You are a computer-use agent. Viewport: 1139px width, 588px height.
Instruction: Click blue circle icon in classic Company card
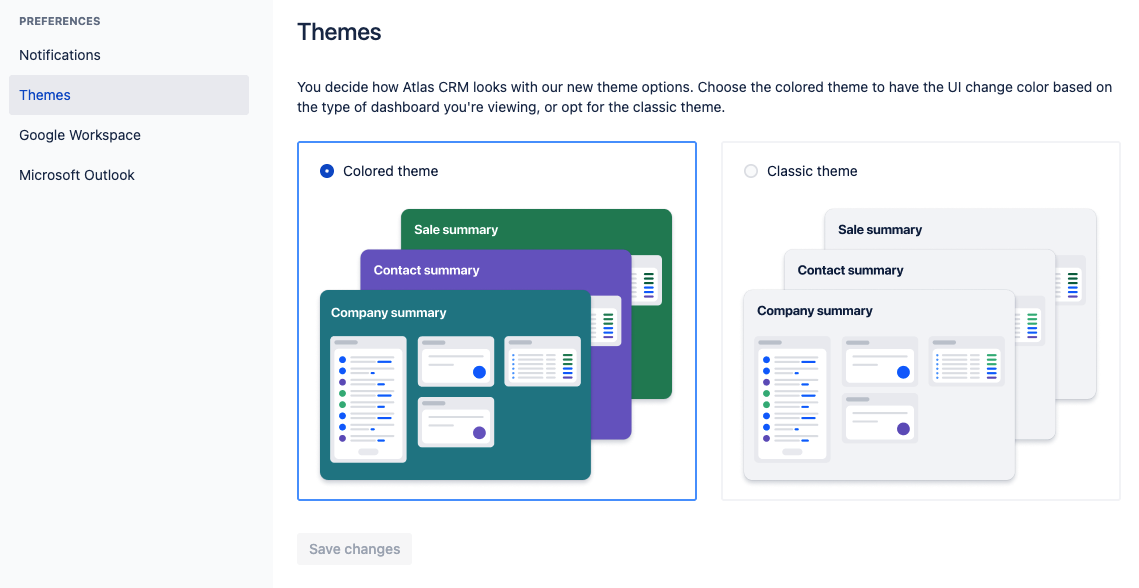pos(903,372)
